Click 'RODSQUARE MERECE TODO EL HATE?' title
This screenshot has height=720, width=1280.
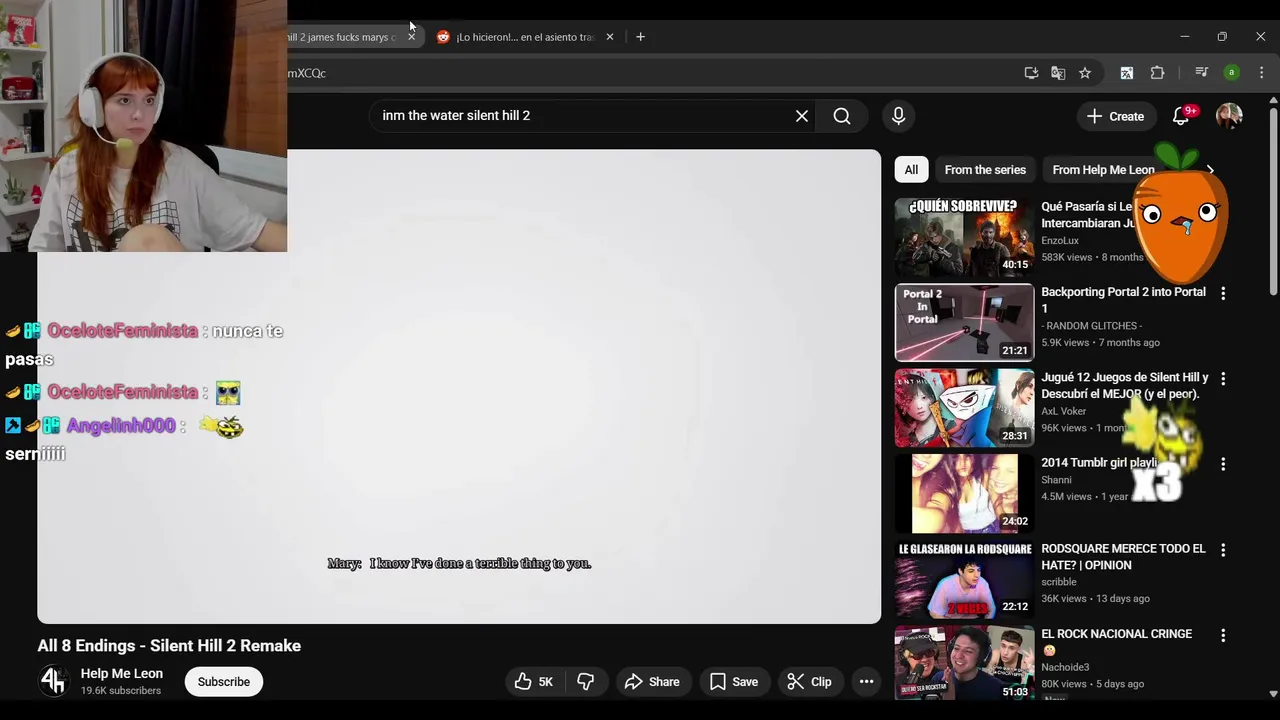1124,557
